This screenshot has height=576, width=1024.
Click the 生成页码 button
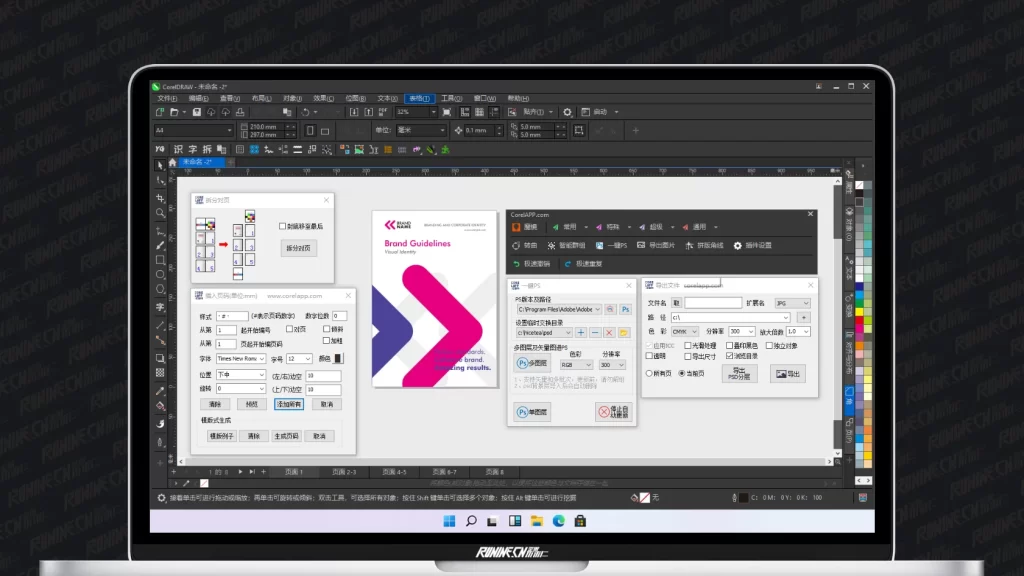coord(286,436)
